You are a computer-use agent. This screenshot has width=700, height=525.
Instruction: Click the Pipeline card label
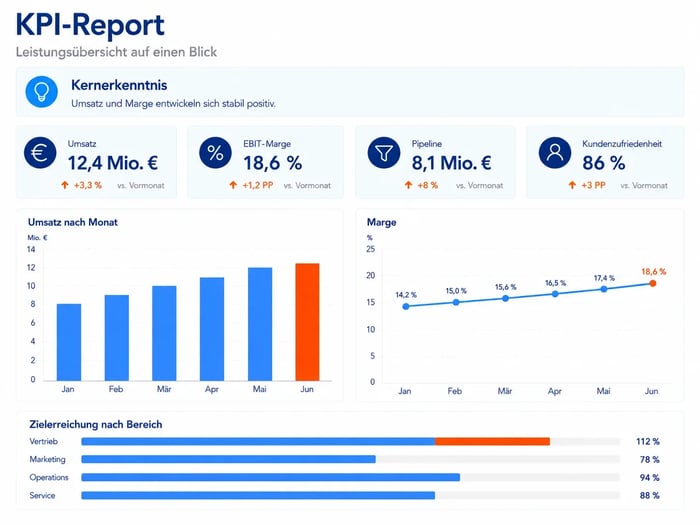click(427, 144)
